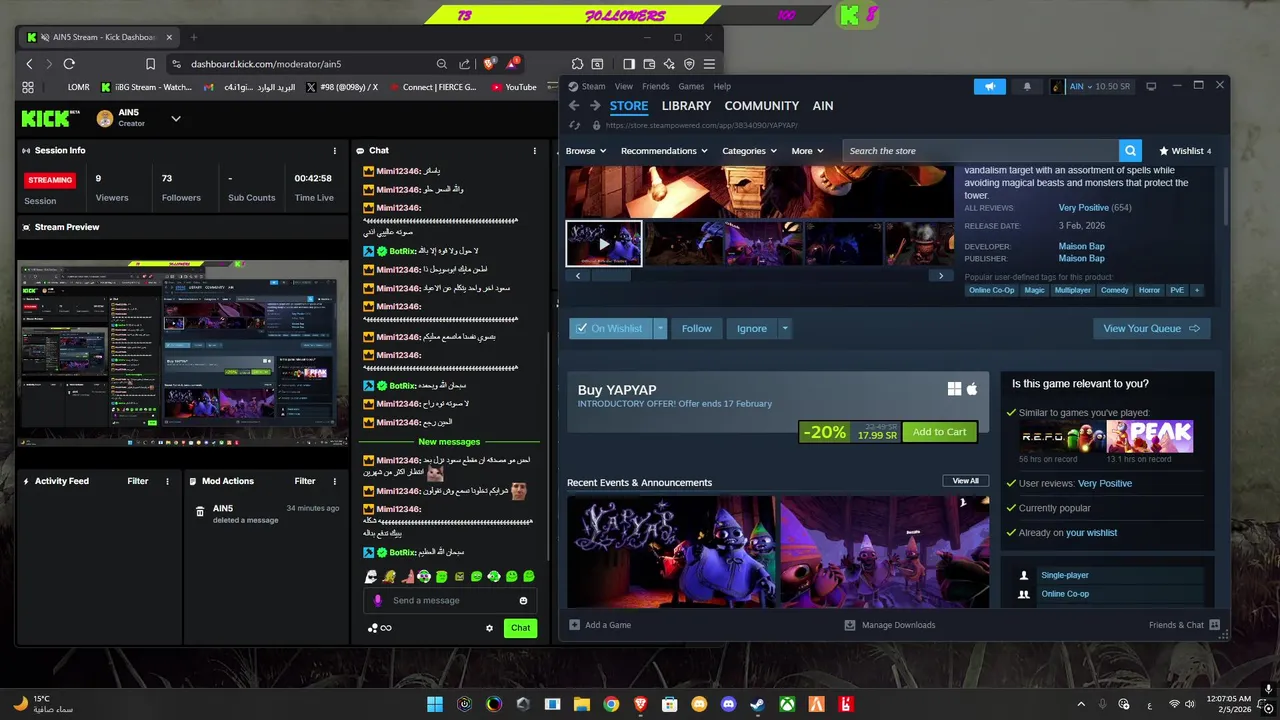This screenshot has height=720, width=1280.
Task: Go back using Steam's back arrow
Action: (x=574, y=106)
